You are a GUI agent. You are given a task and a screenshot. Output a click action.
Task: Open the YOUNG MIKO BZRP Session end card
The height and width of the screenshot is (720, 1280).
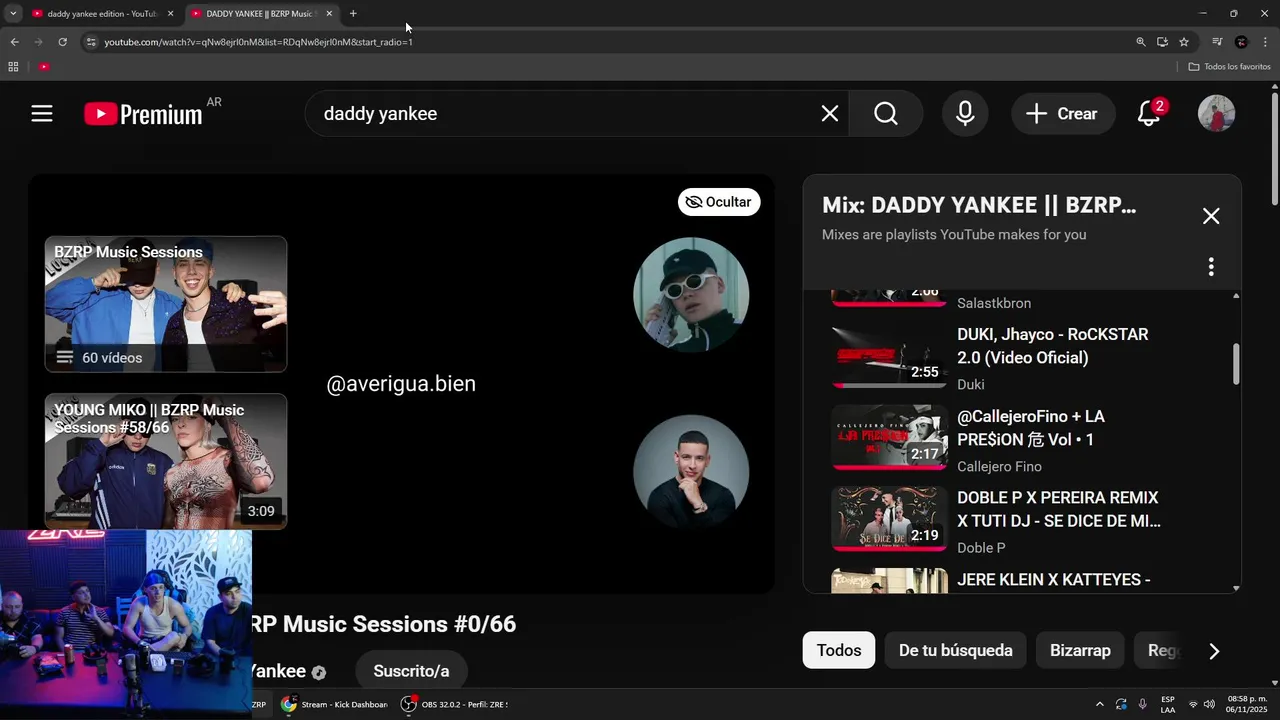pyautogui.click(x=166, y=461)
